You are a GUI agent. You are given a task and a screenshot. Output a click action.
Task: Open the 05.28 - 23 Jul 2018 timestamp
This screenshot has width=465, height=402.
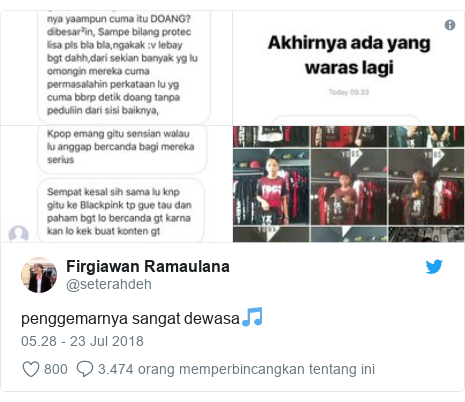[82, 341]
